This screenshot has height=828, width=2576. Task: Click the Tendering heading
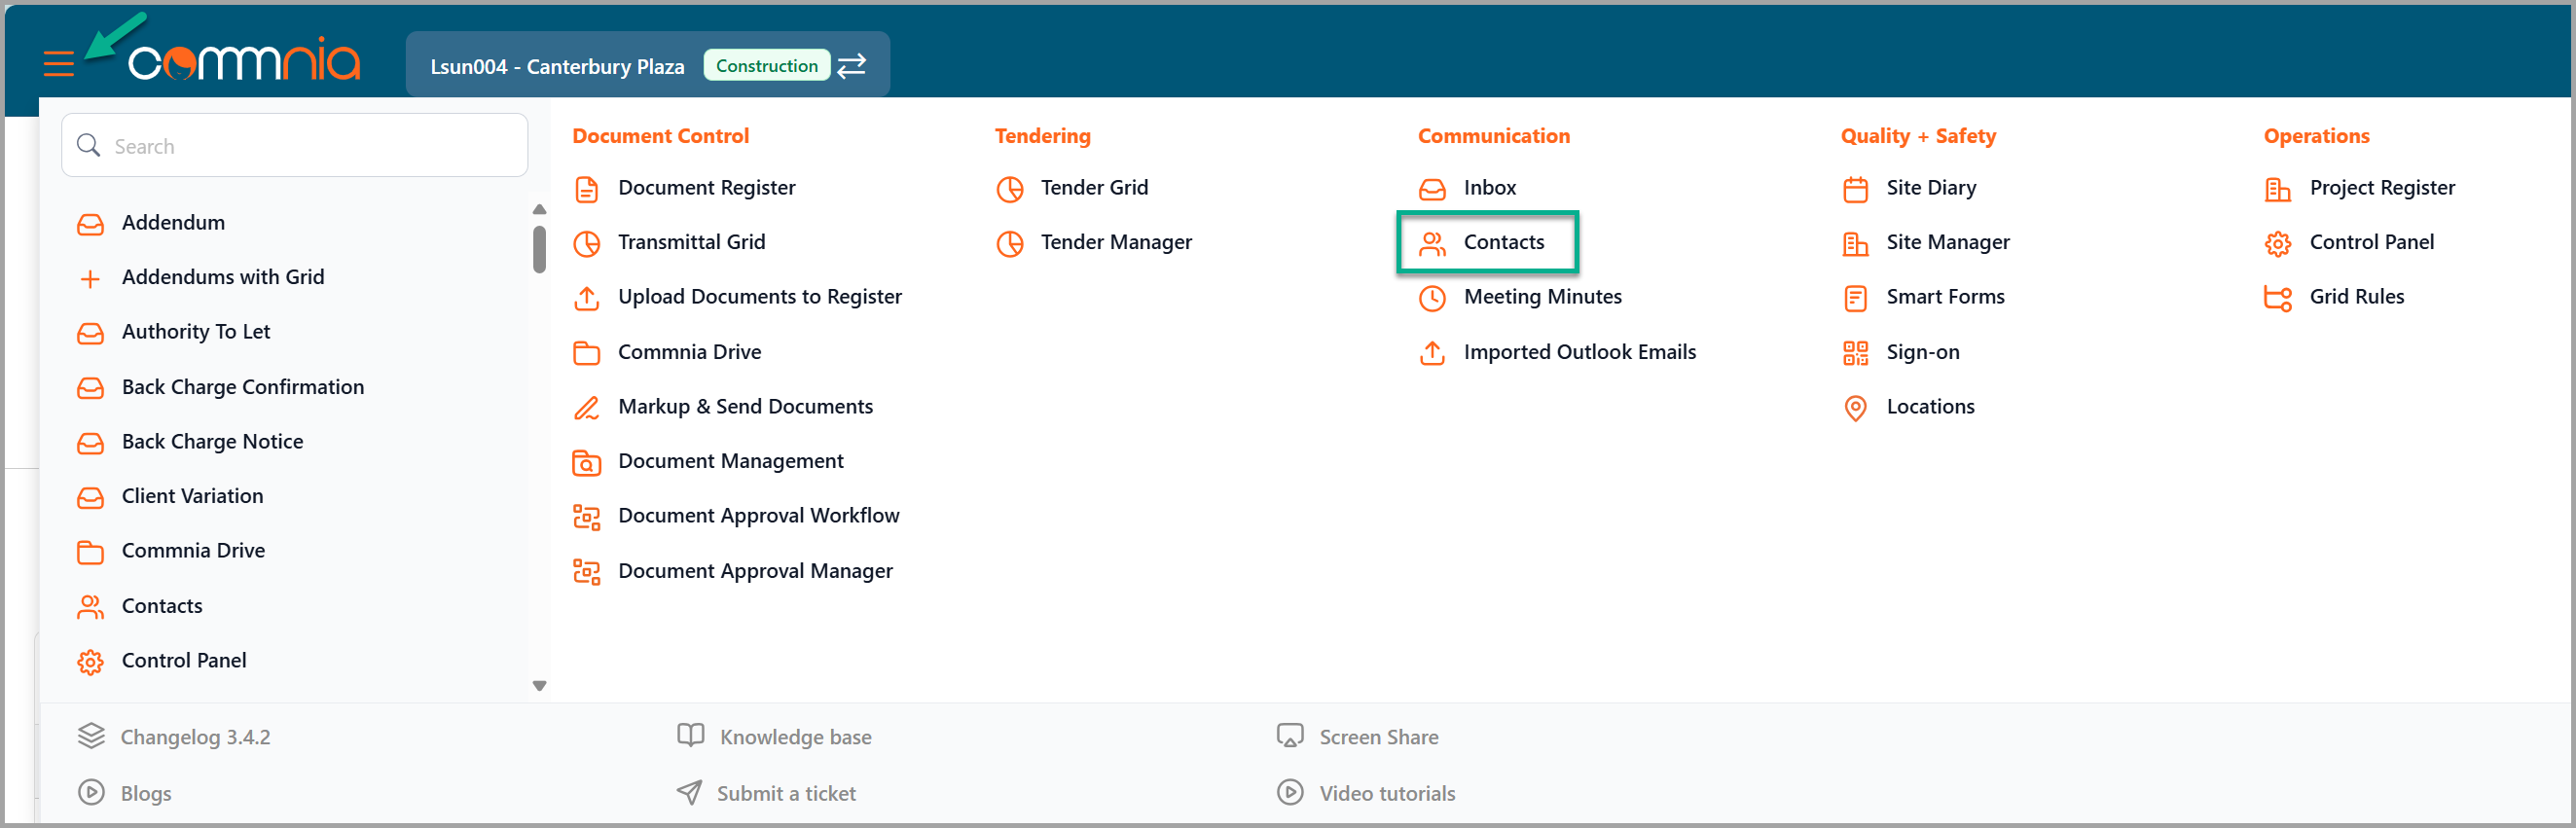[1042, 136]
